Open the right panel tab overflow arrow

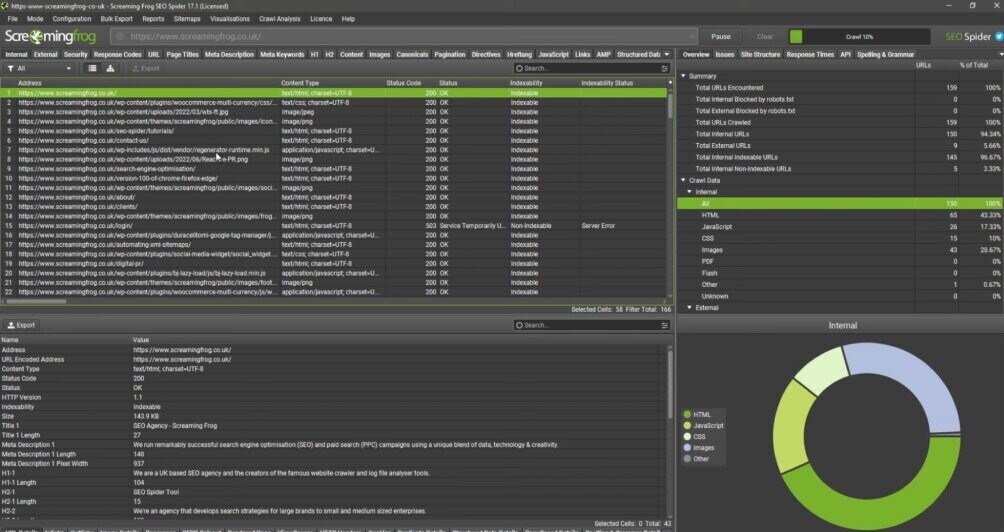coord(1001,54)
